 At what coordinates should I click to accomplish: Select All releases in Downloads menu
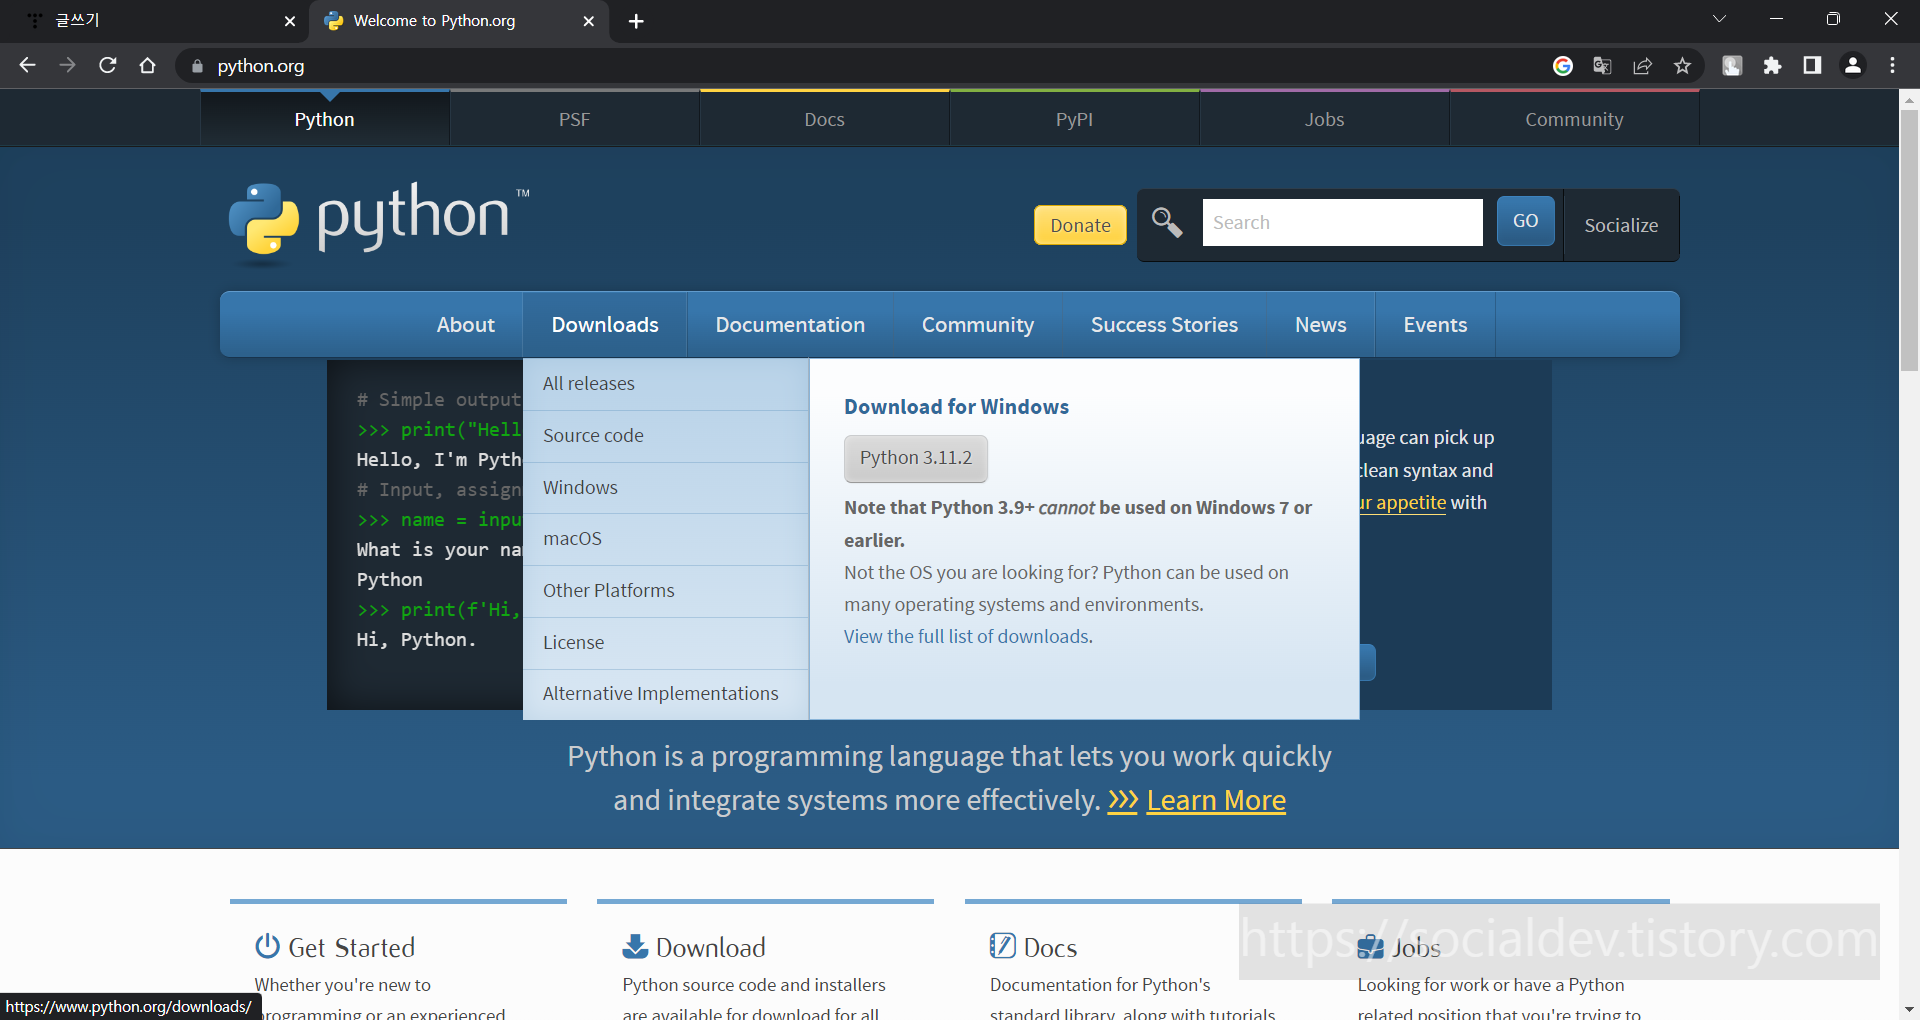pyautogui.click(x=665, y=384)
